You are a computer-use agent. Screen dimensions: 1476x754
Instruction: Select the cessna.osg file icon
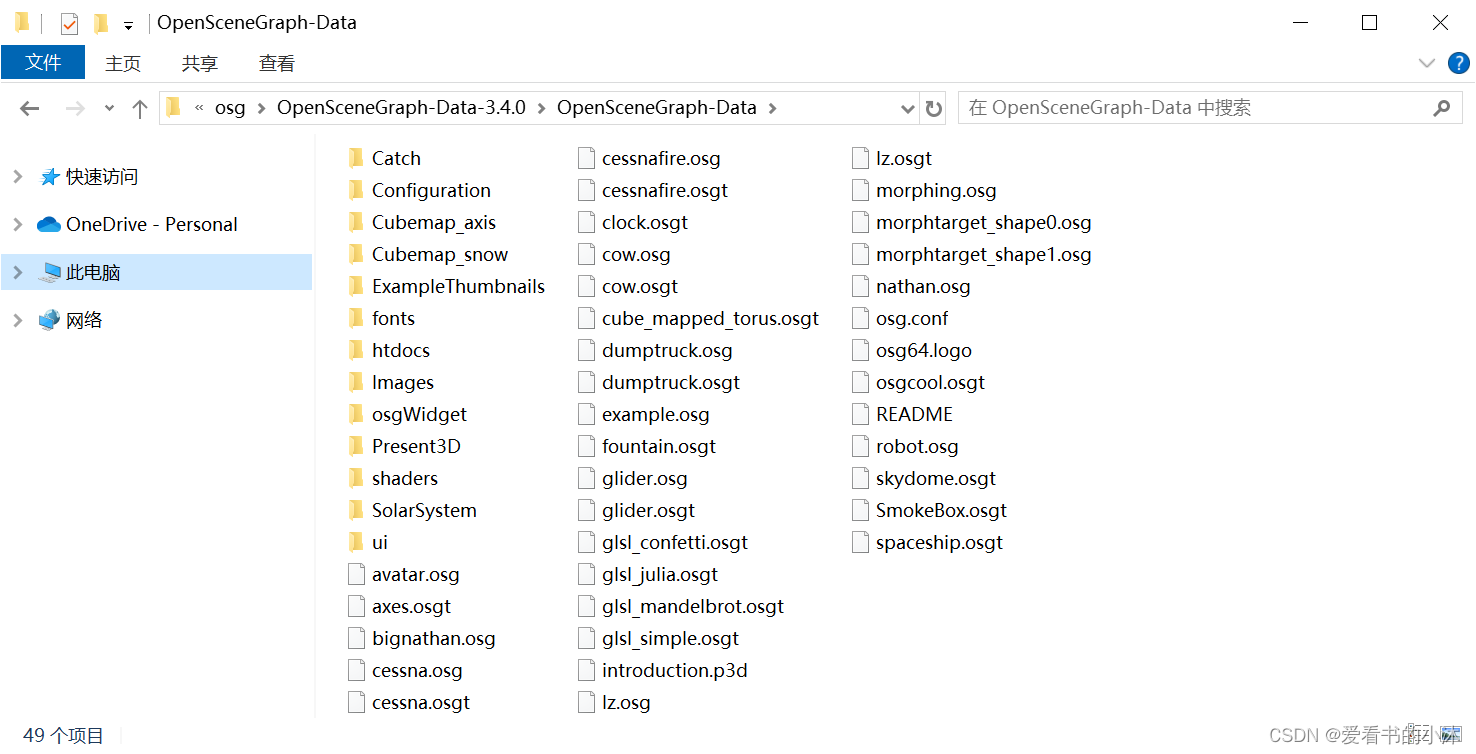(356, 670)
